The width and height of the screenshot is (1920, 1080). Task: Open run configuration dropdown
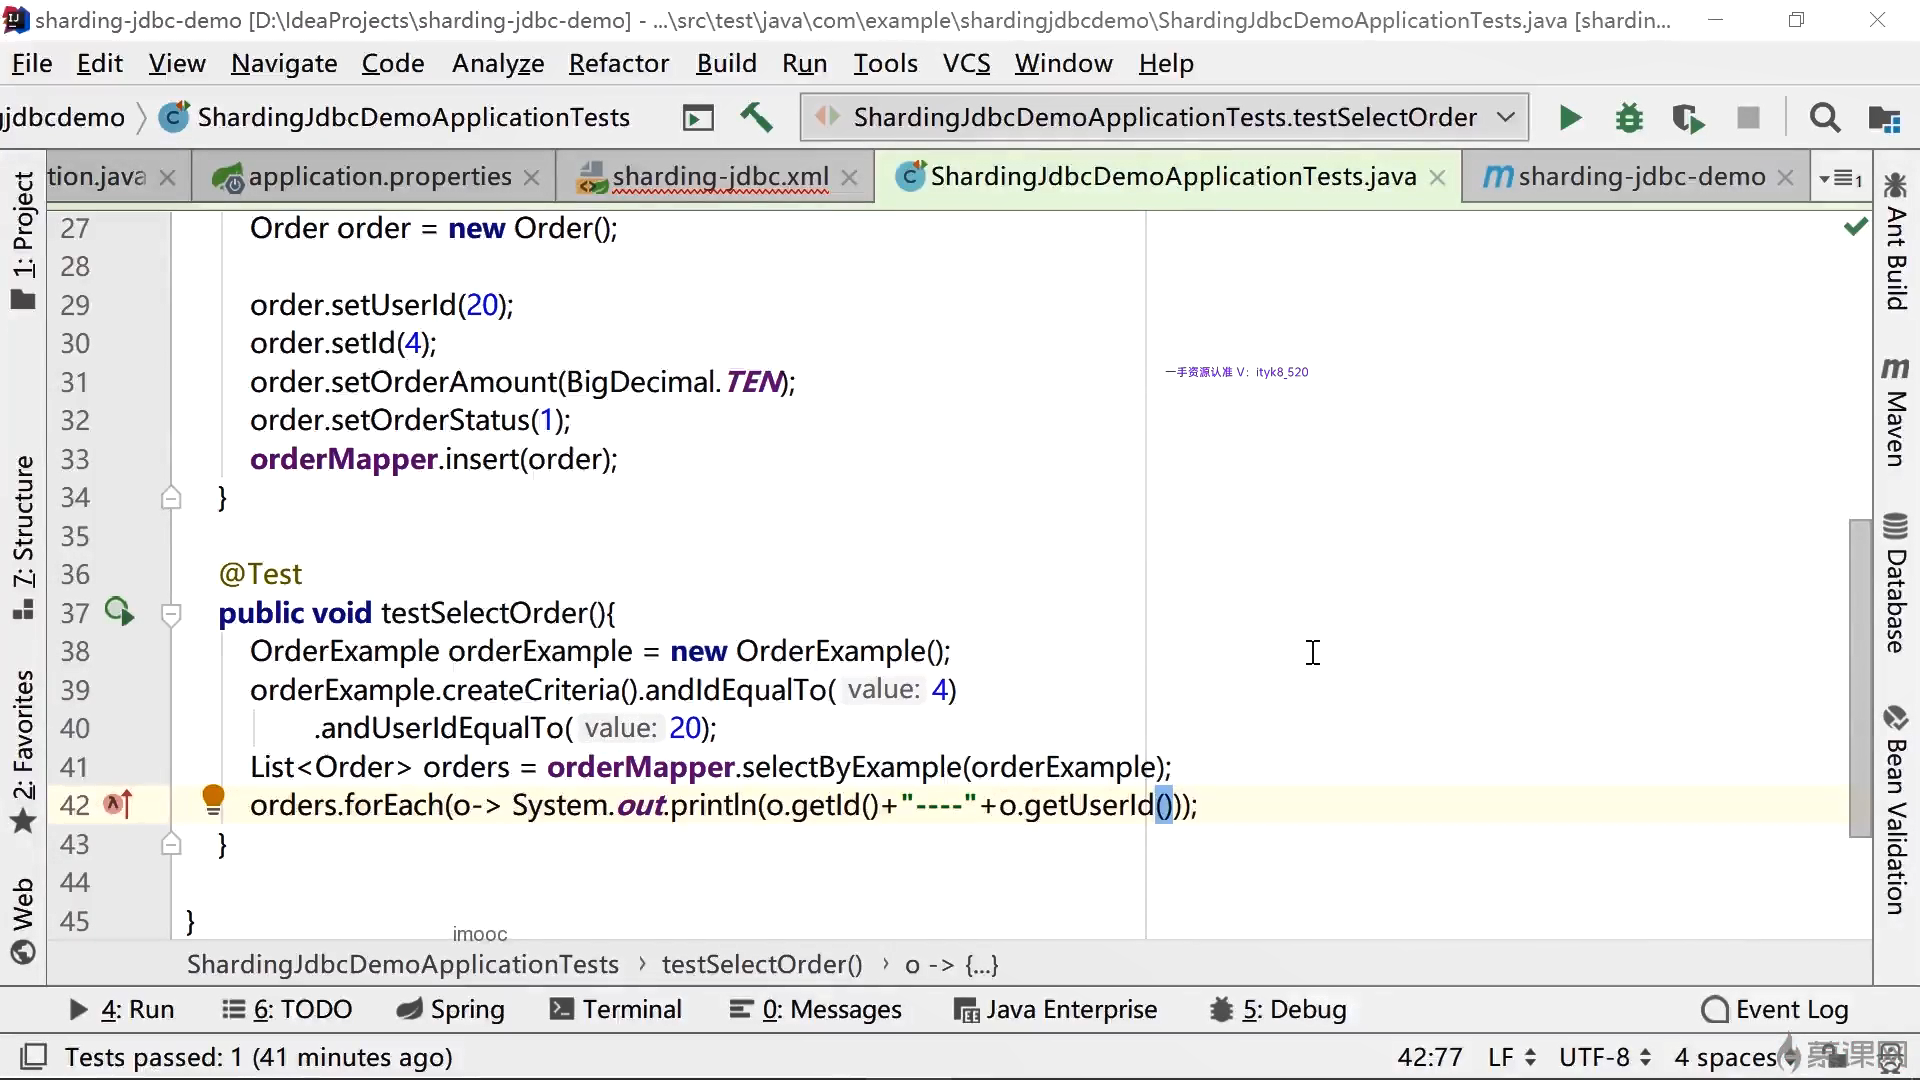pos(1505,118)
